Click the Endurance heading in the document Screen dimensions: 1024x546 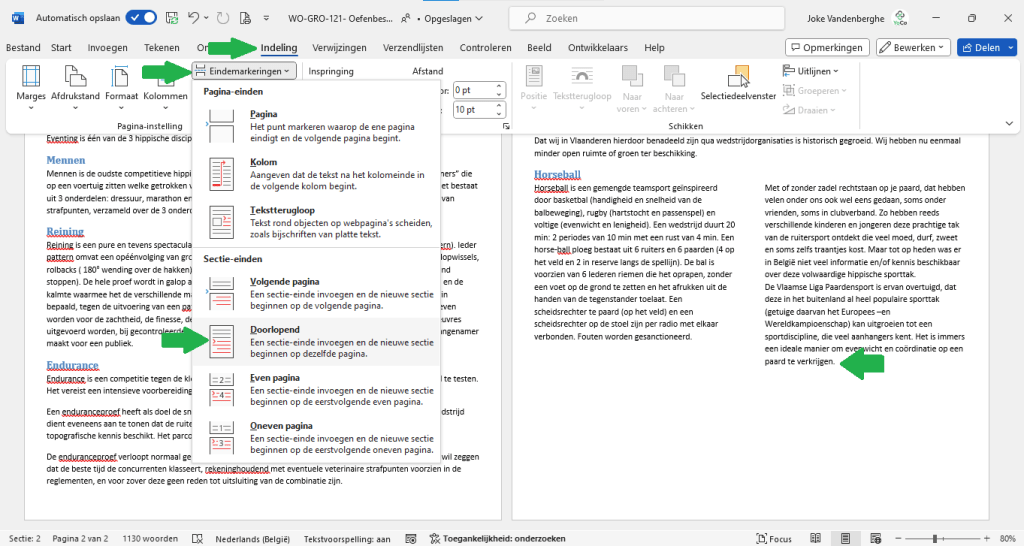(72, 365)
